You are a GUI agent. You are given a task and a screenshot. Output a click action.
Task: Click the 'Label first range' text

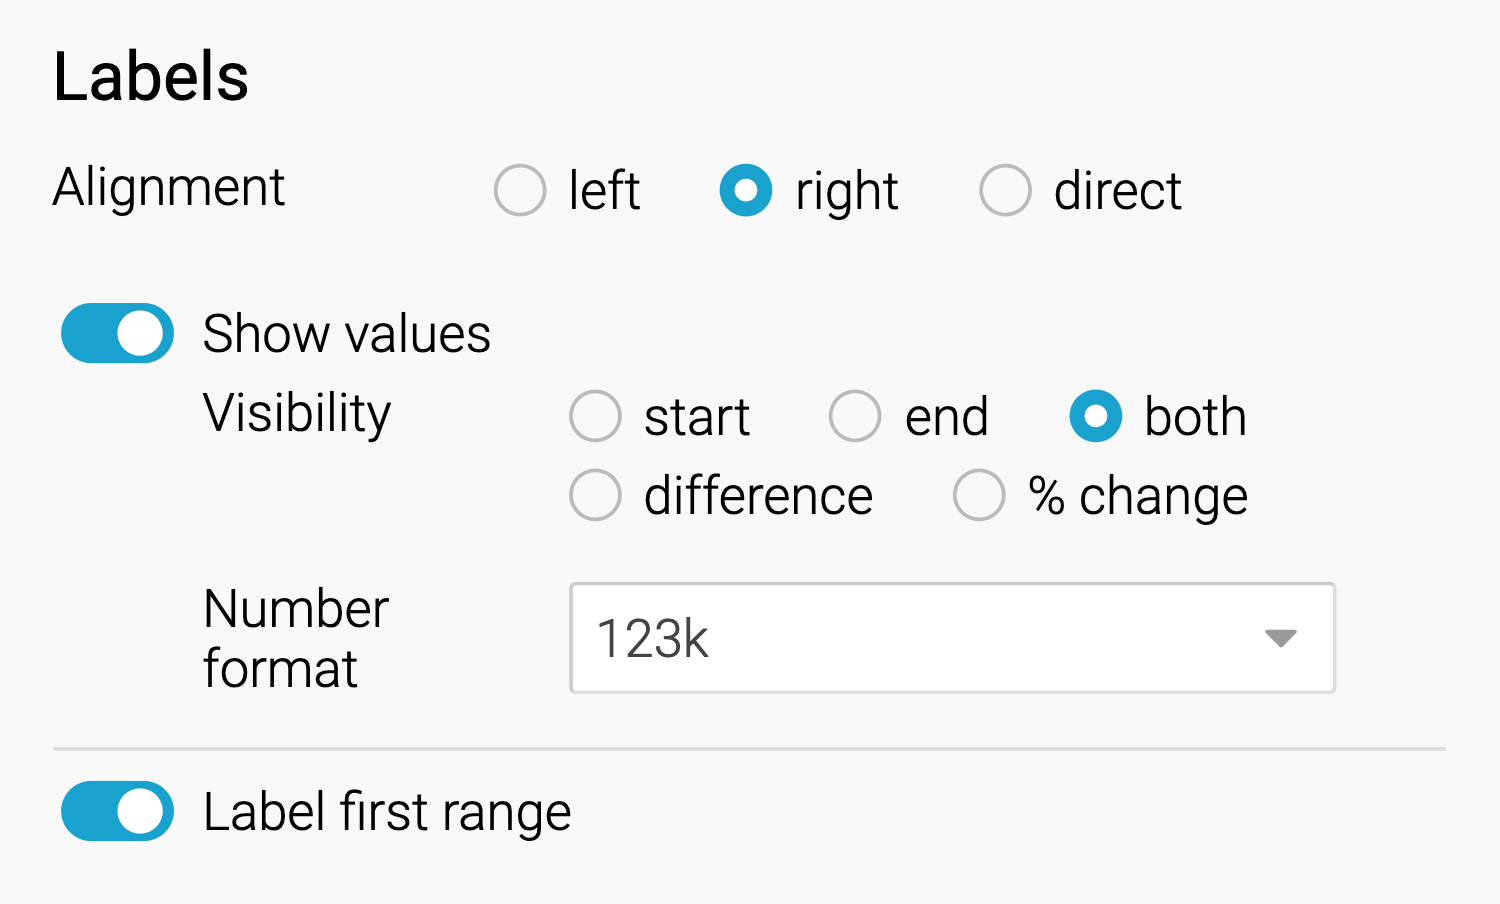387,812
